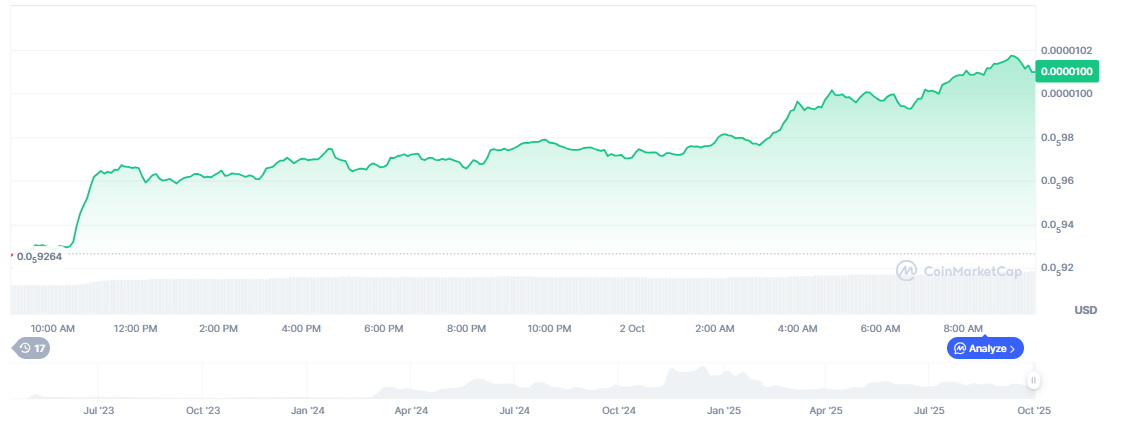
Task: Select Apr '25 on the range navigator
Action: [x=827, y=411]
